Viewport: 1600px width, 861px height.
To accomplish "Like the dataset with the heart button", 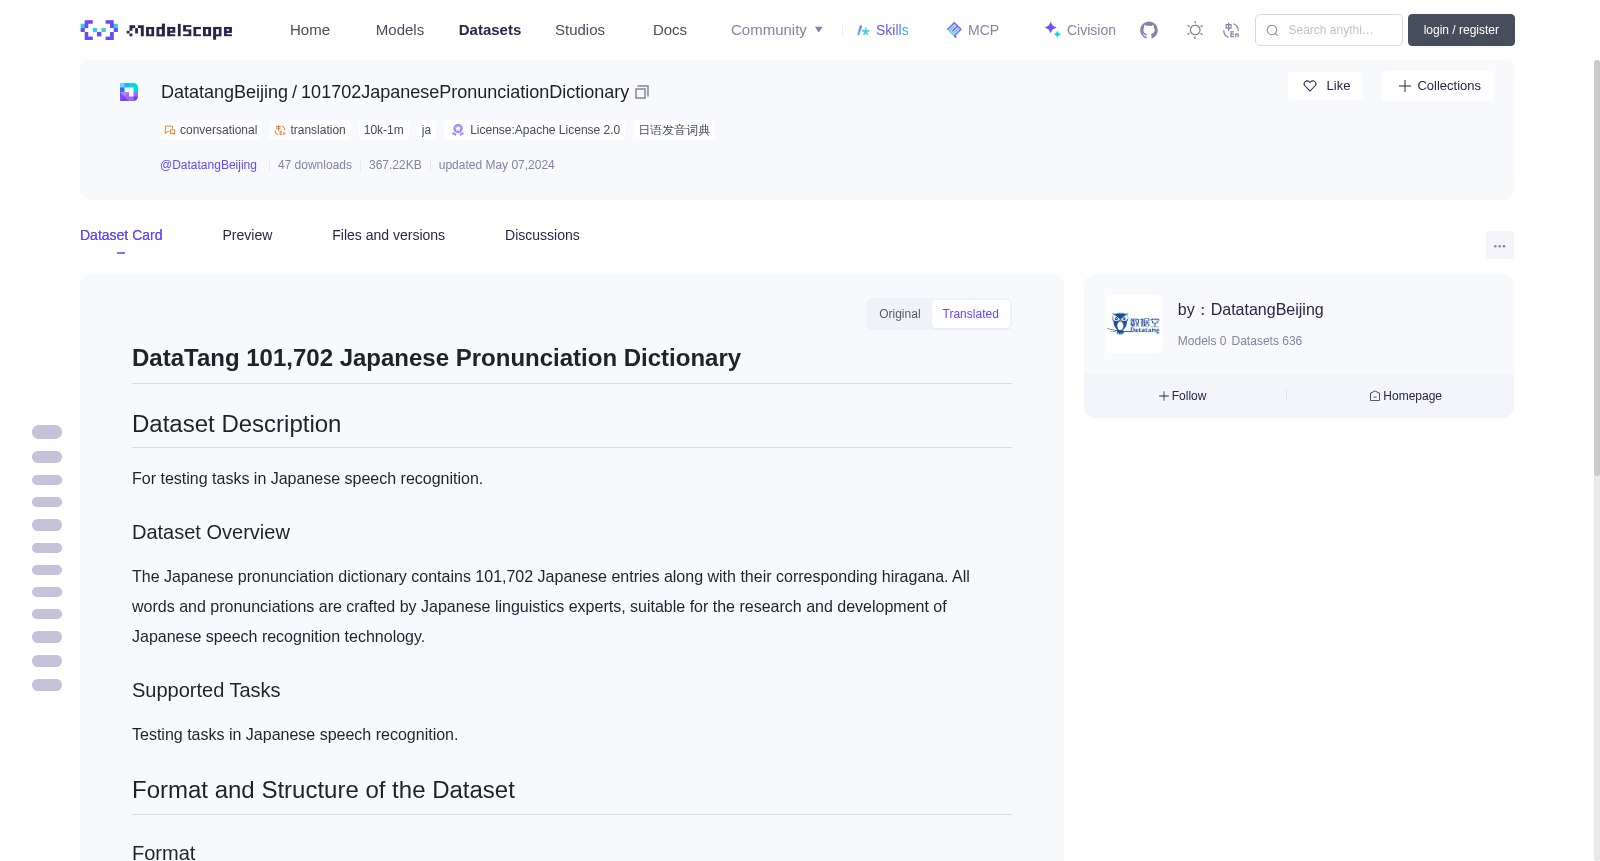I will 1325,86.
